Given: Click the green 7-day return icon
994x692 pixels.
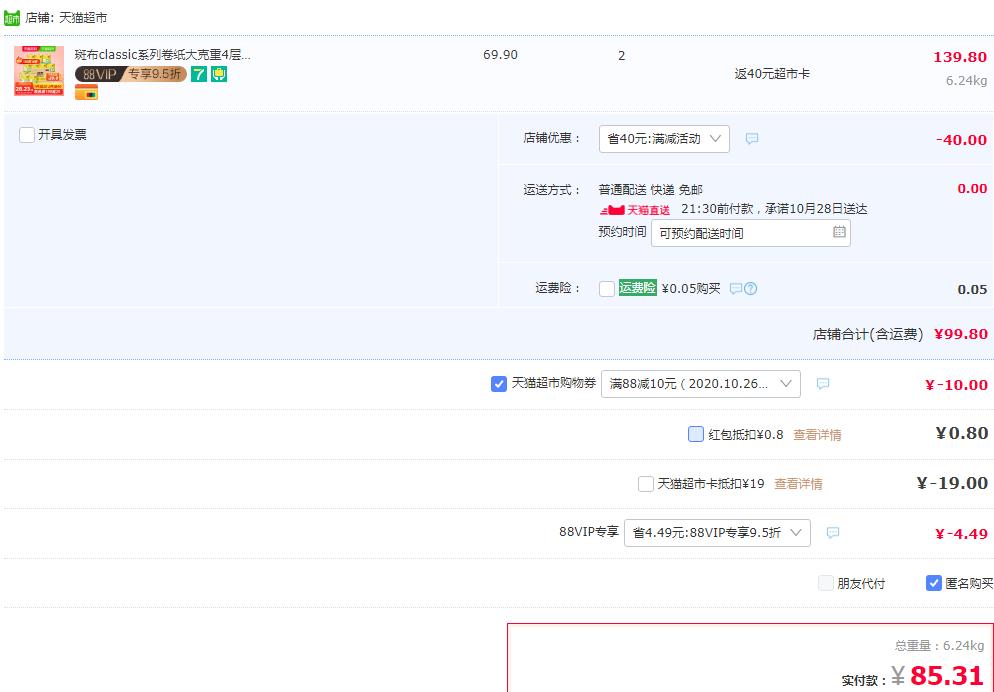Looking at the screenshot, I should 199,74.
